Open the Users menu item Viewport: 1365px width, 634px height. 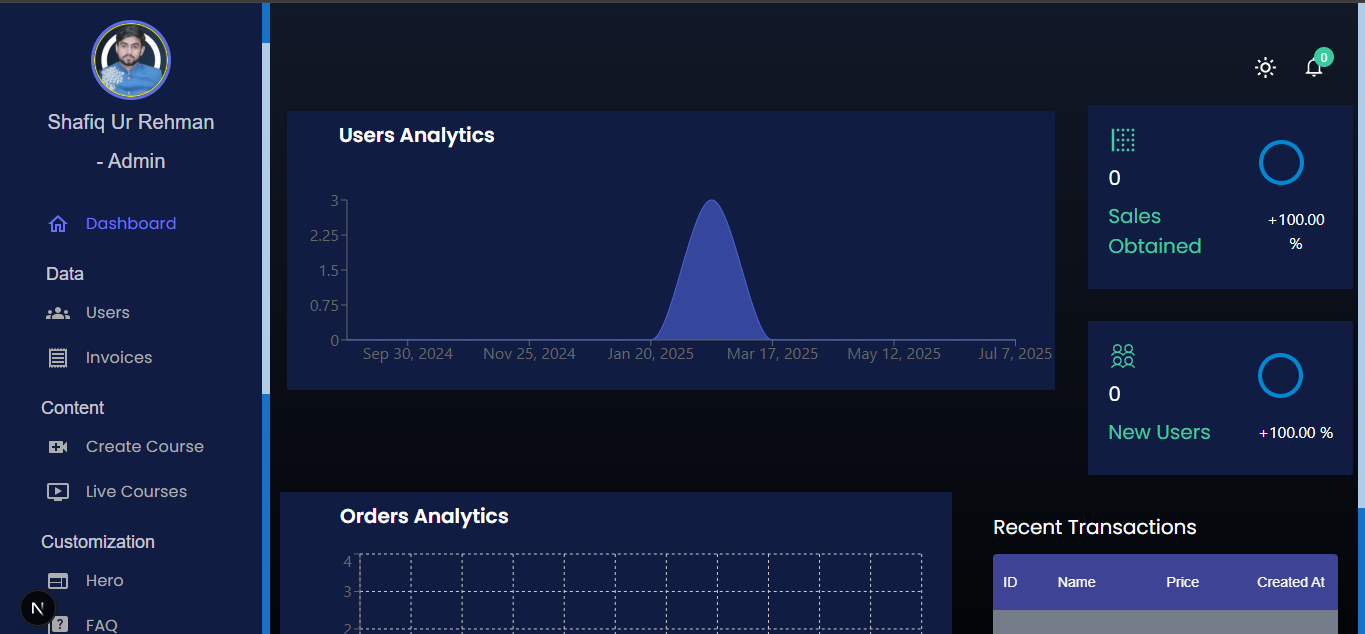108,313
